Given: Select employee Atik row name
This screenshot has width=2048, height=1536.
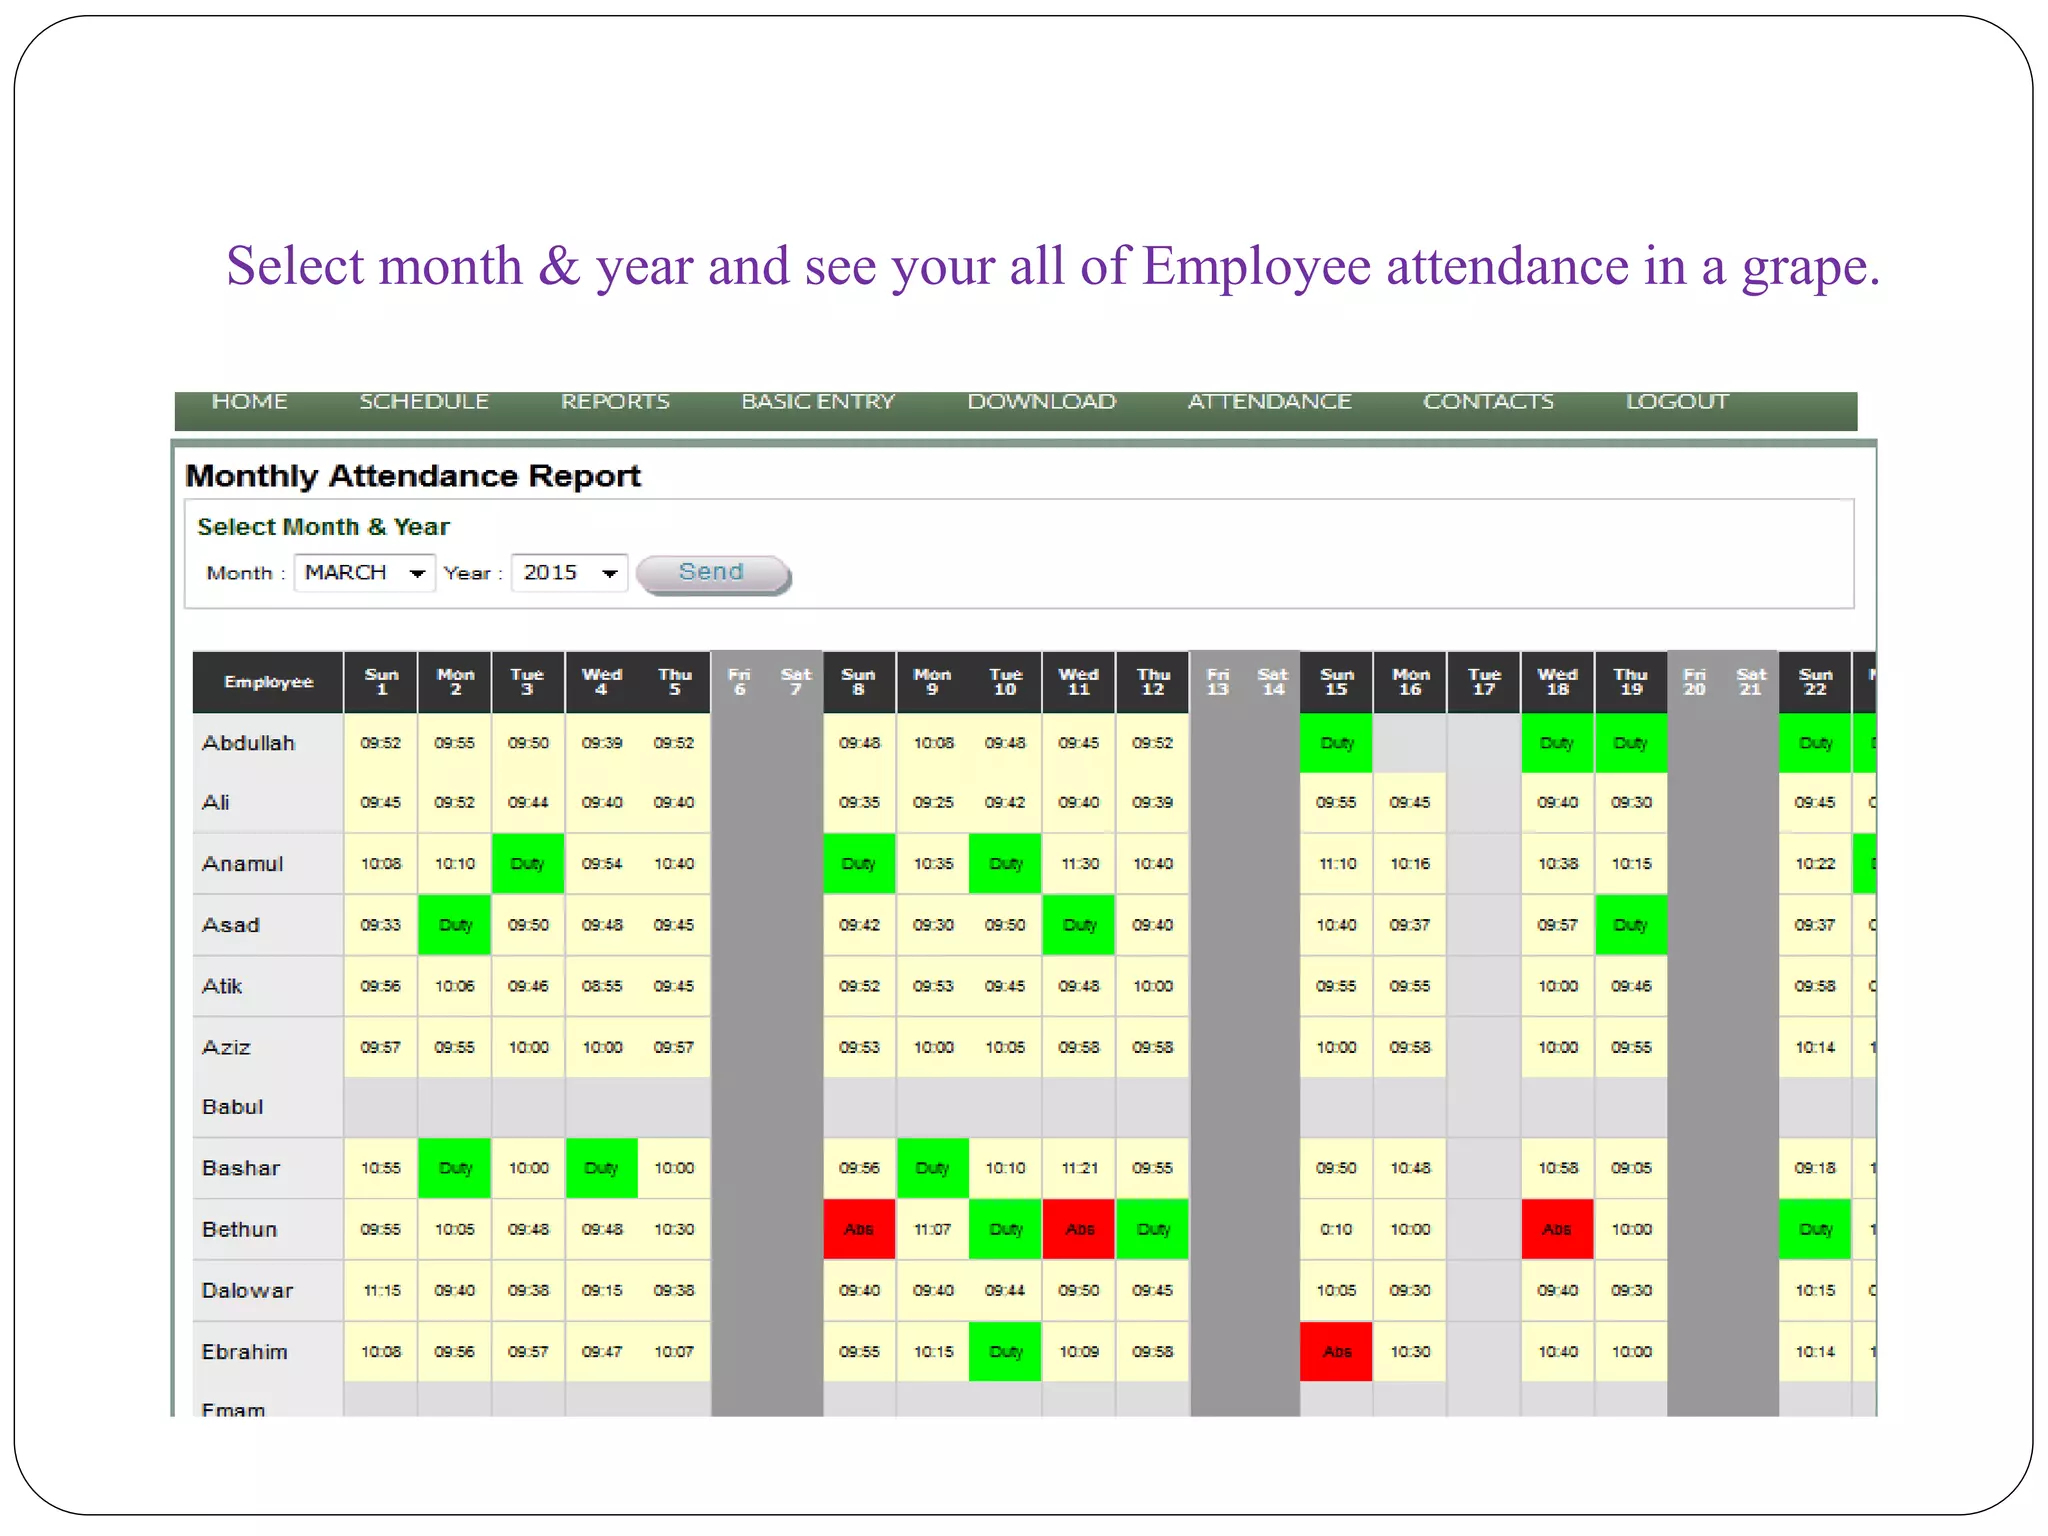Looking at the screenshot, I should click(x=222, y=986).
